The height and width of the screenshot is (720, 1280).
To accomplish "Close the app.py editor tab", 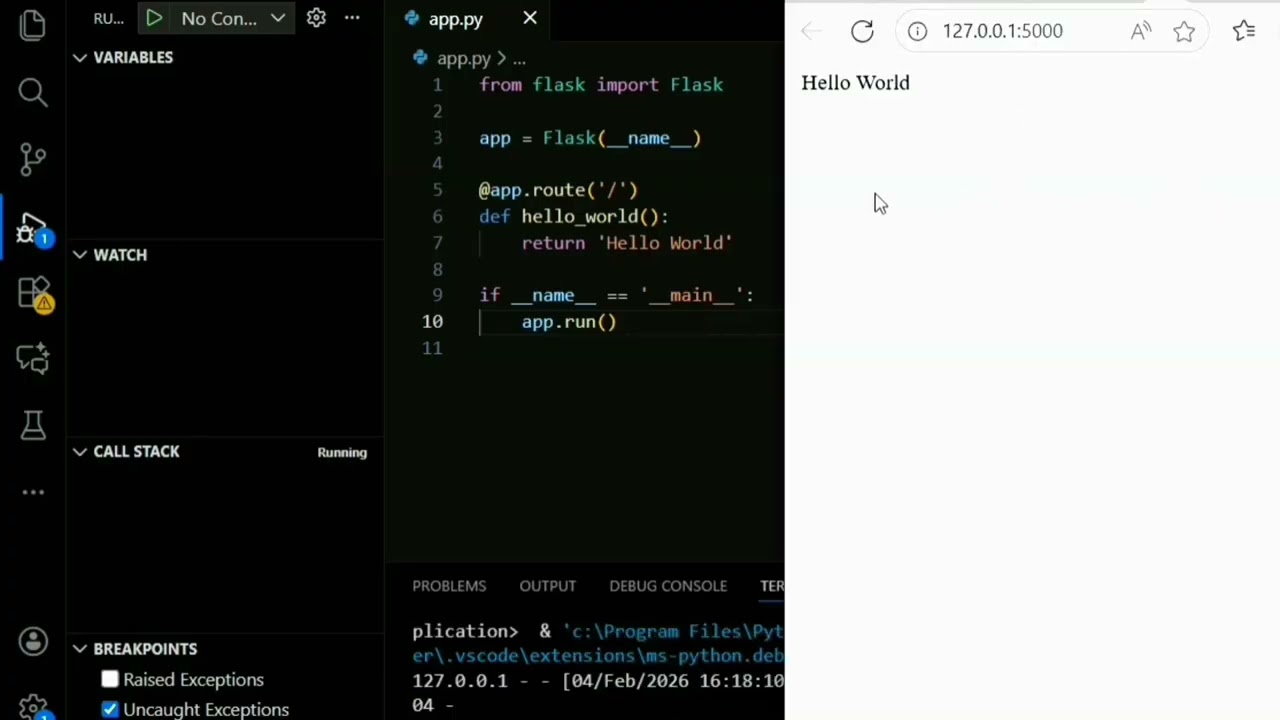I will coord(530,18).
